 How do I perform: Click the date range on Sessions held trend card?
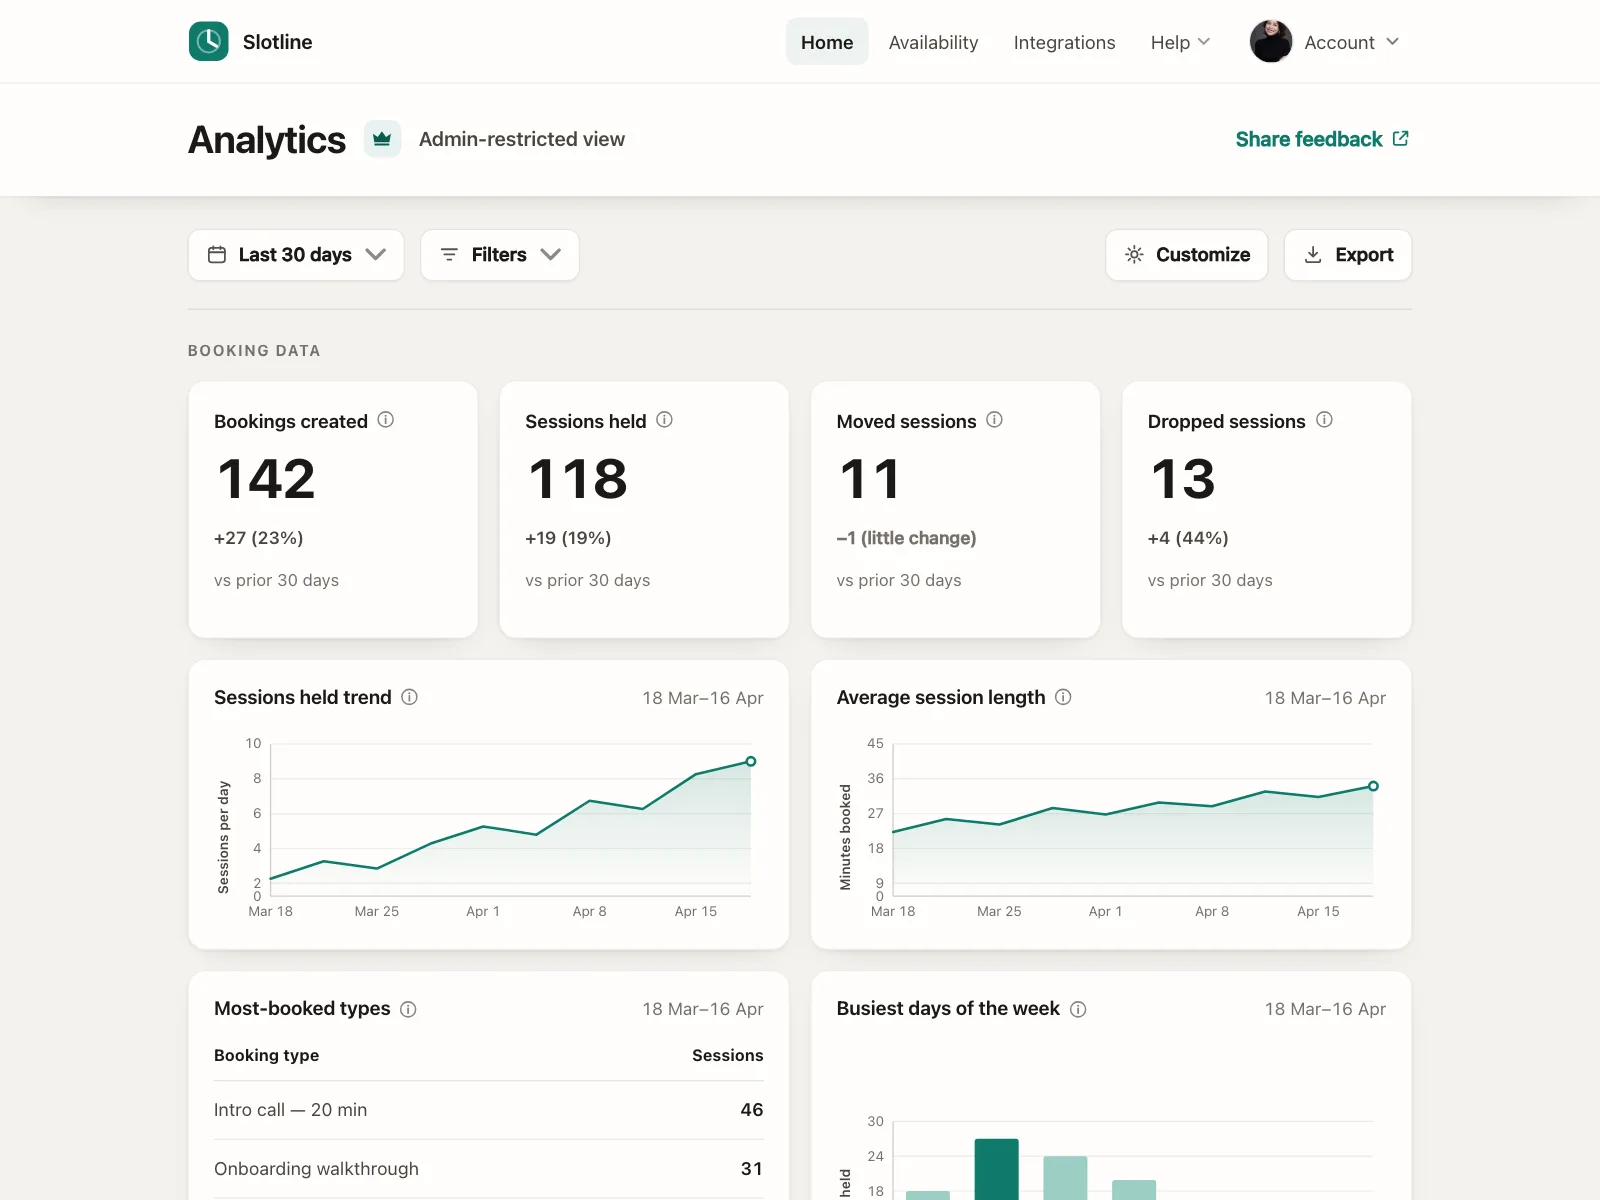pos(703,698)
